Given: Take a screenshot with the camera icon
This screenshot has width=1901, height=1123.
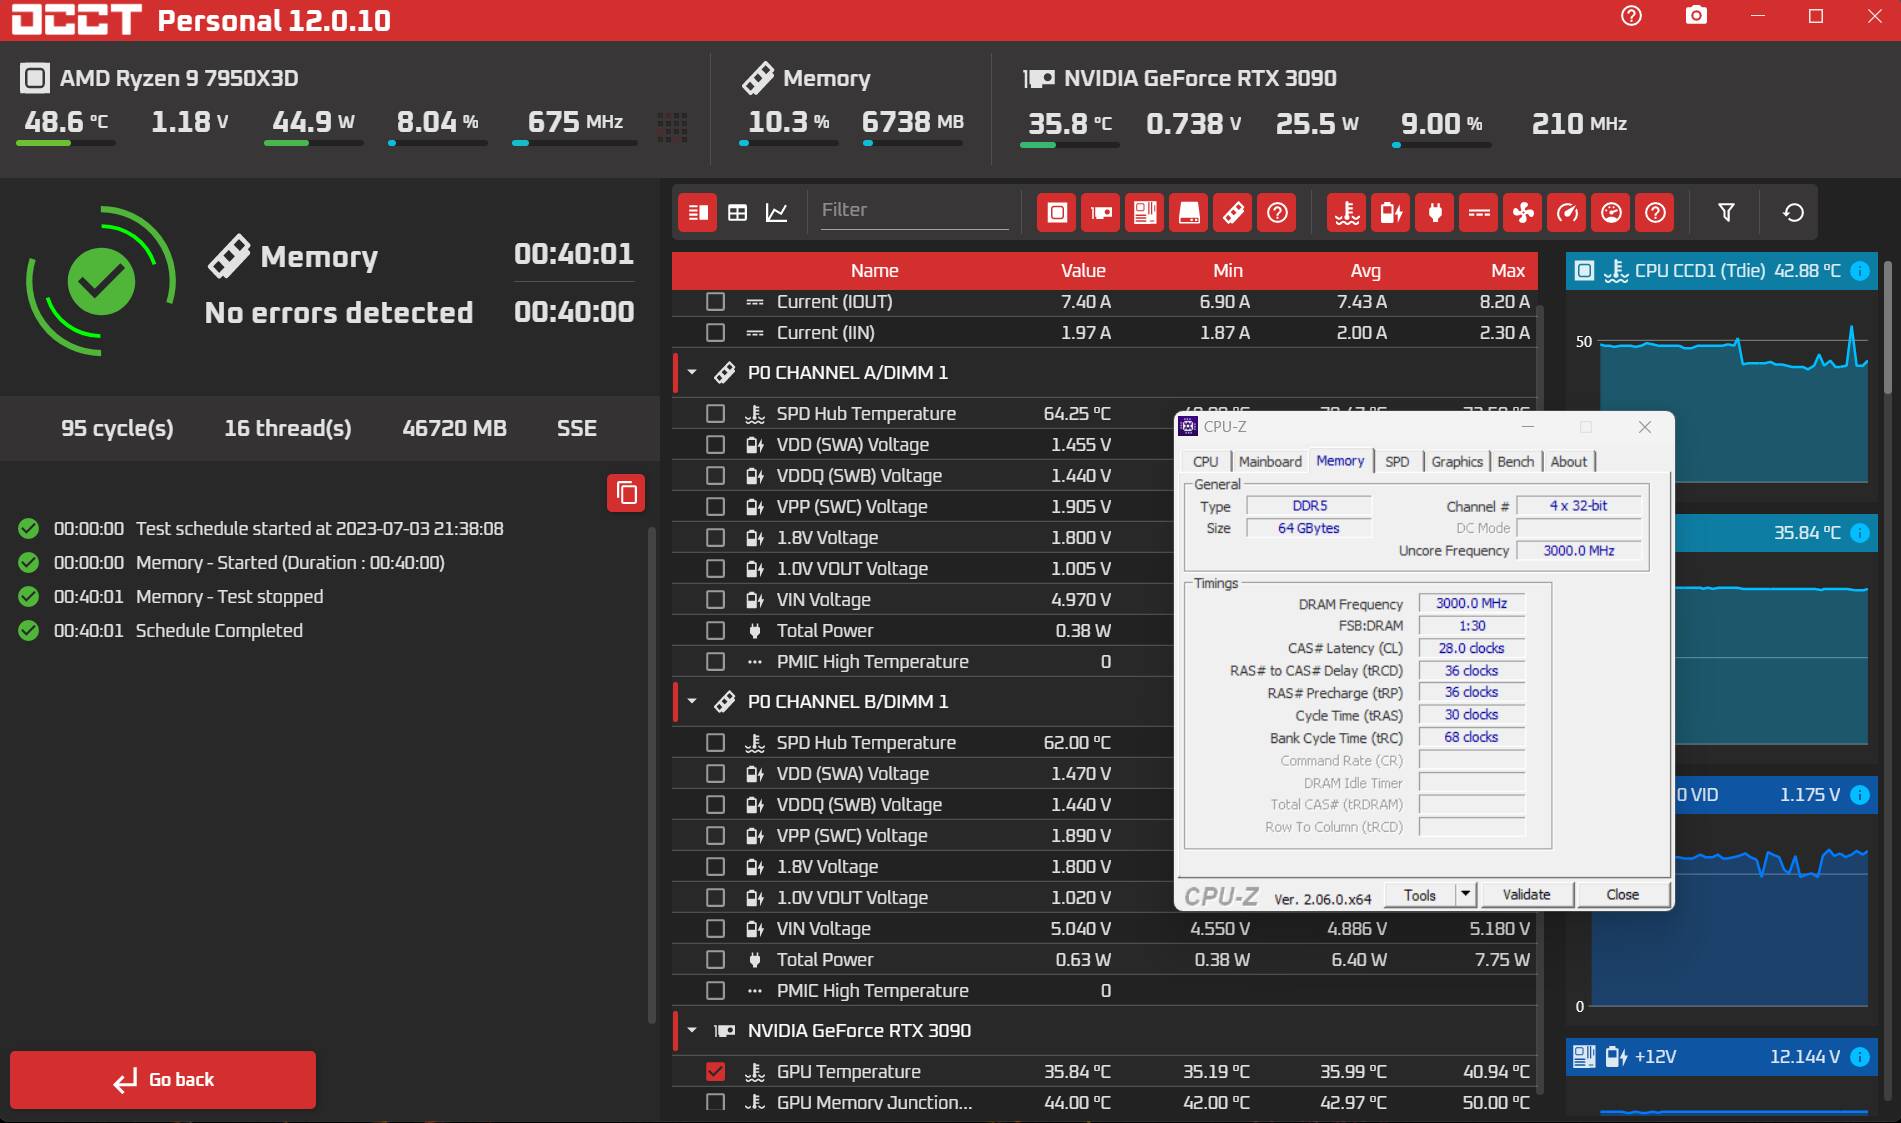Looking at the screenshot, I should pyautogui.click(x=1696, y=16).
